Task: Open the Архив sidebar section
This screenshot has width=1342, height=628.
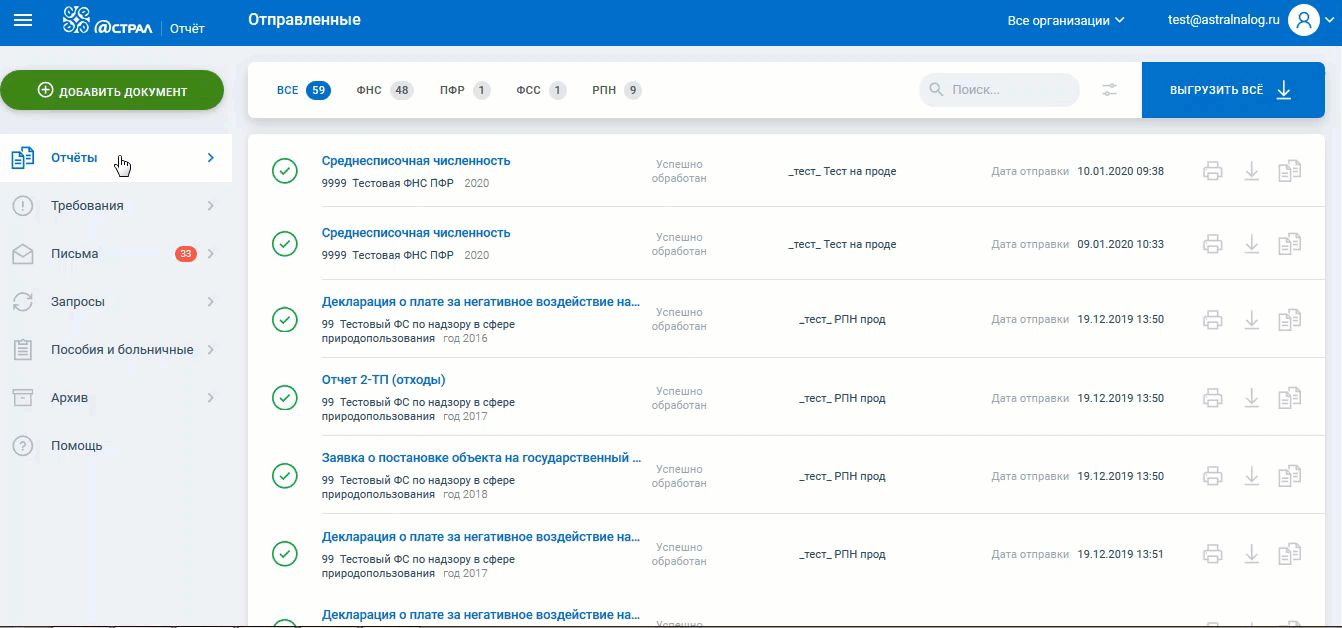Action: click(x=116, y=398)
